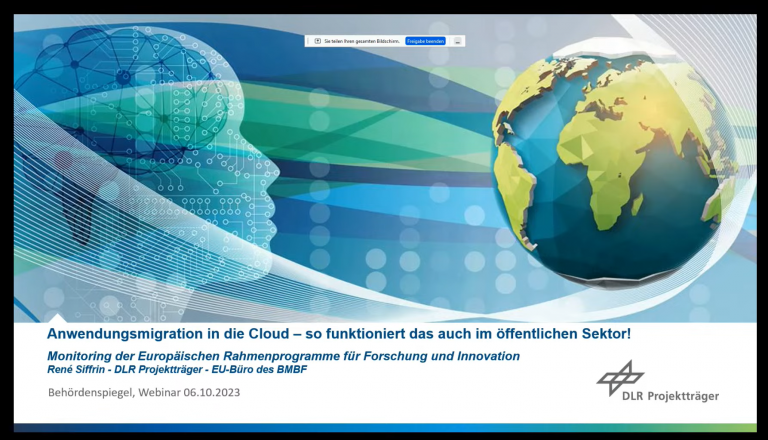This screenshot has width=768, height=440.
Task: Click the screen share icon in sharing bar
Action: pos(317,41)
